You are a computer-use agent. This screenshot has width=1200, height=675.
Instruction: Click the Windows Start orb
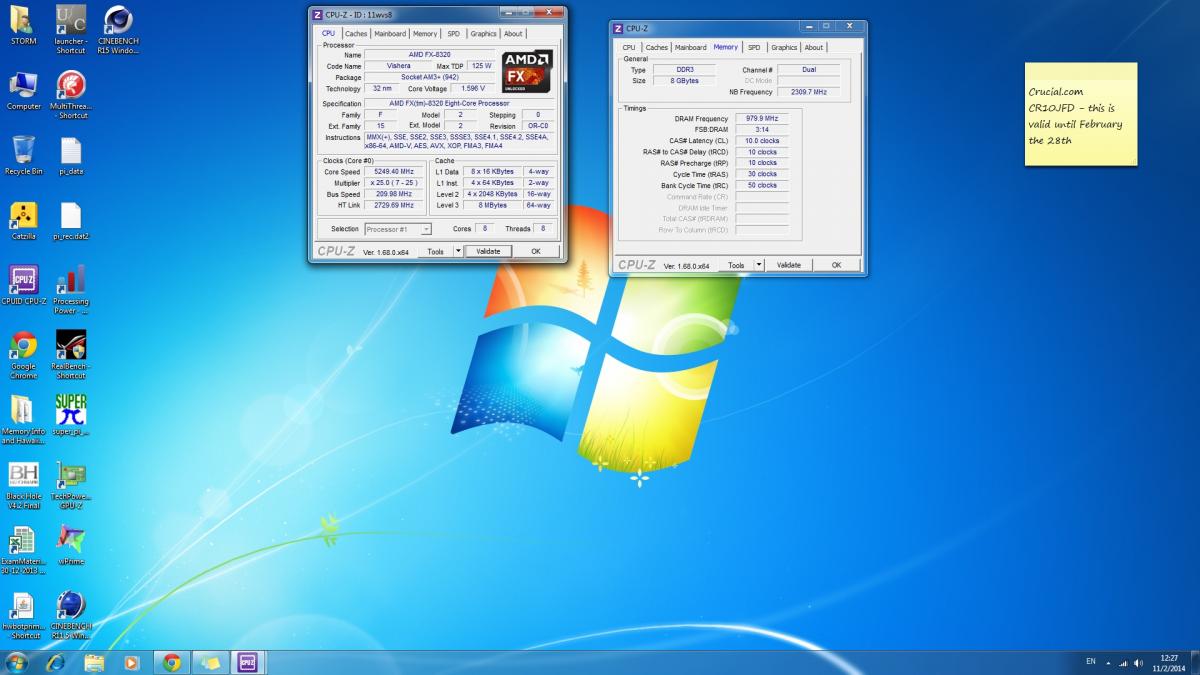click(x=16, y=662)
